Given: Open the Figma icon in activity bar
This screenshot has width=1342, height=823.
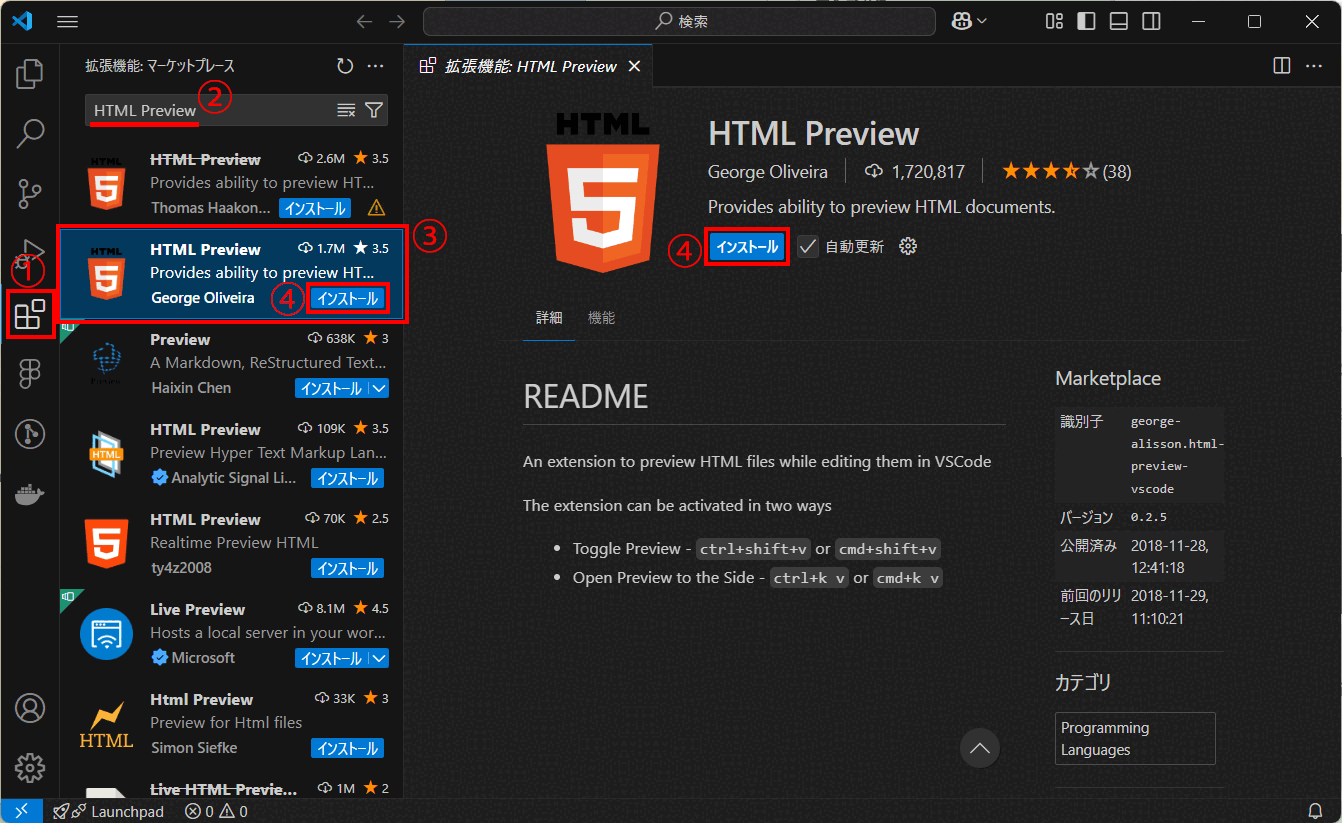Looking at the screenshot, I should click(x=30, y=374).
